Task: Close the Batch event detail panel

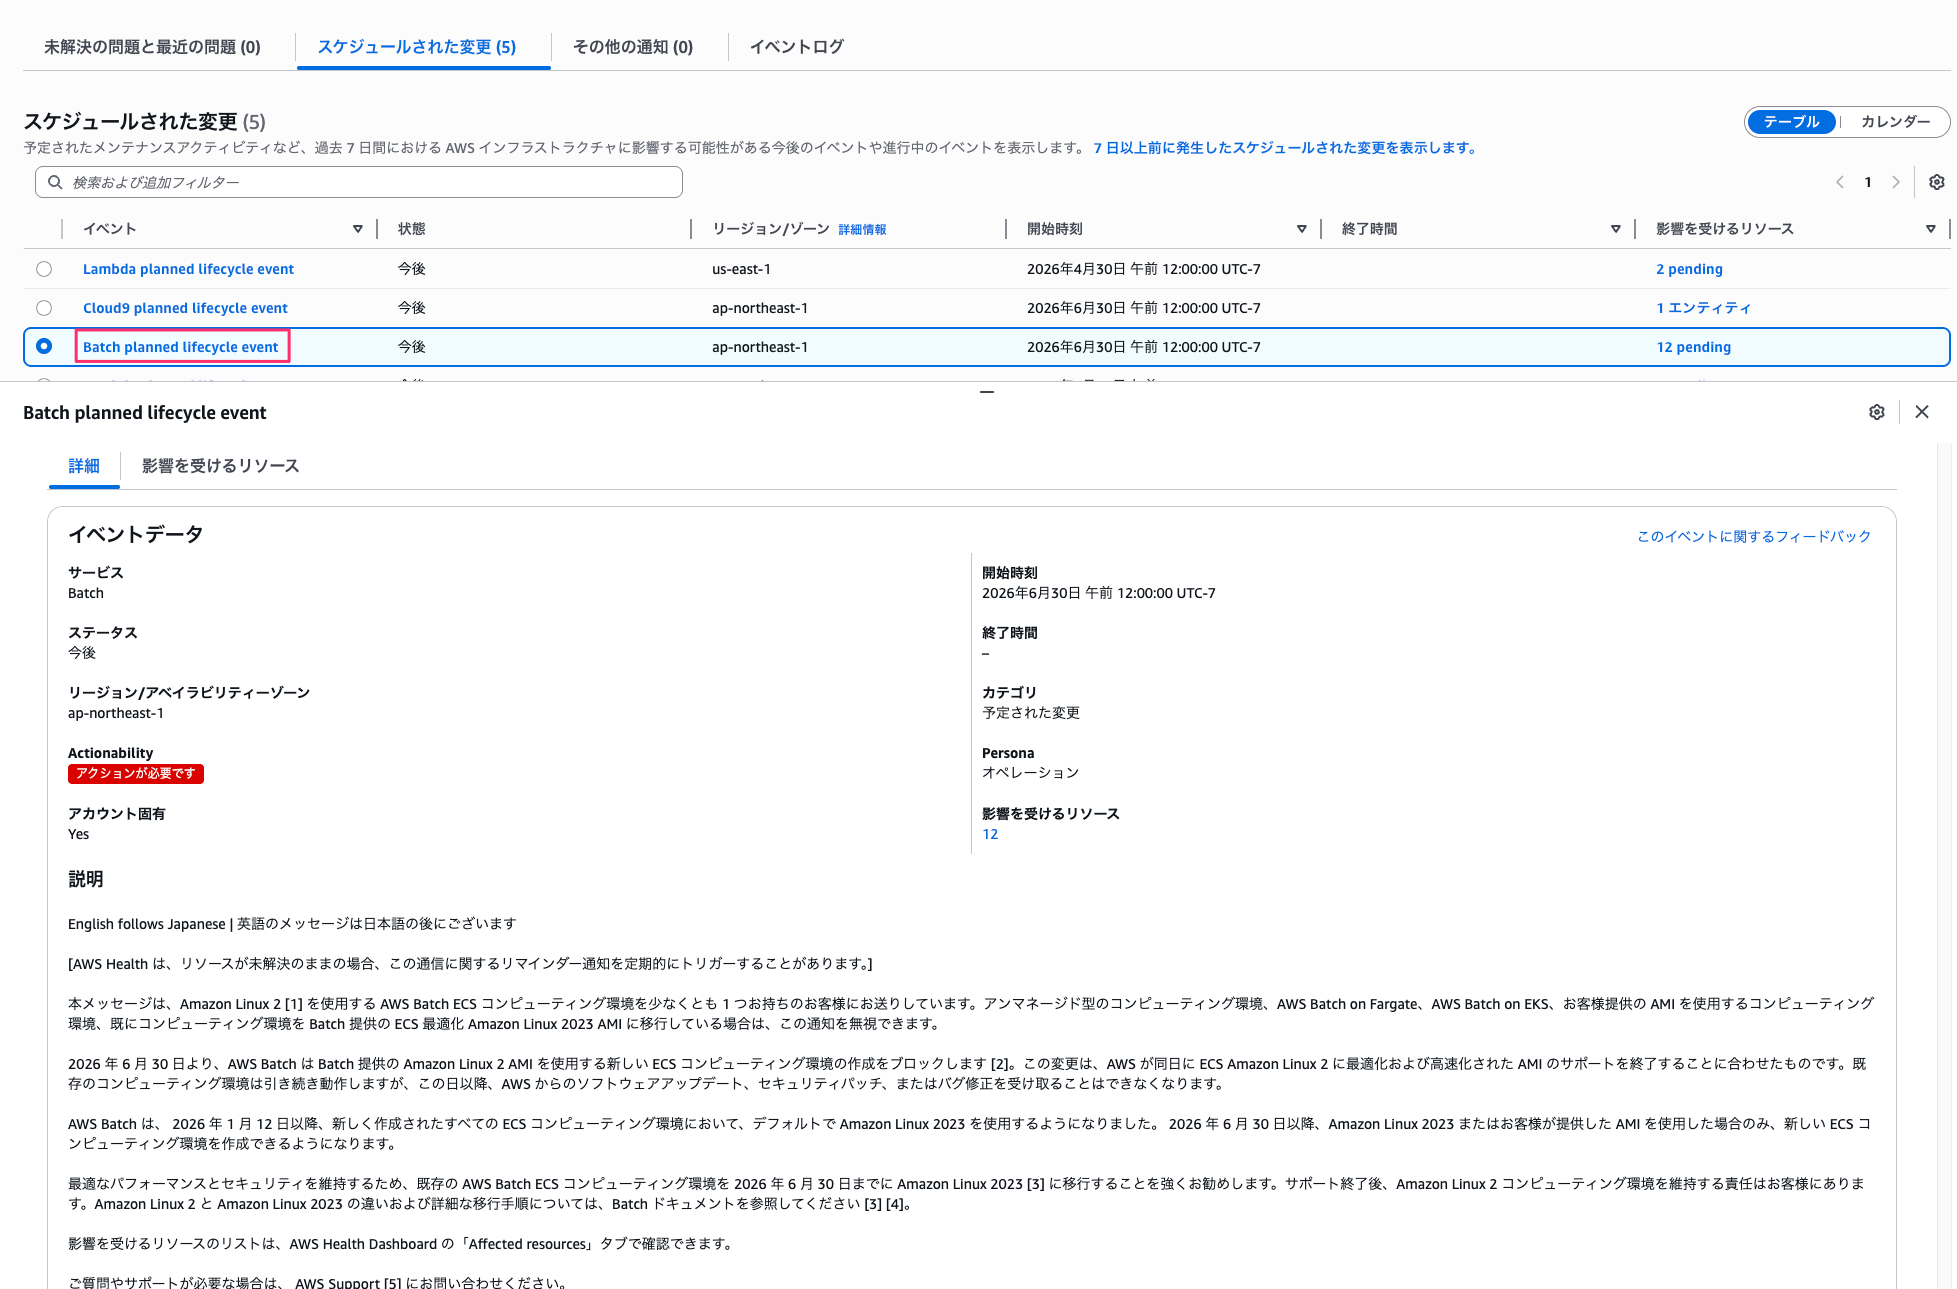Action: (x=1922, y=411)
